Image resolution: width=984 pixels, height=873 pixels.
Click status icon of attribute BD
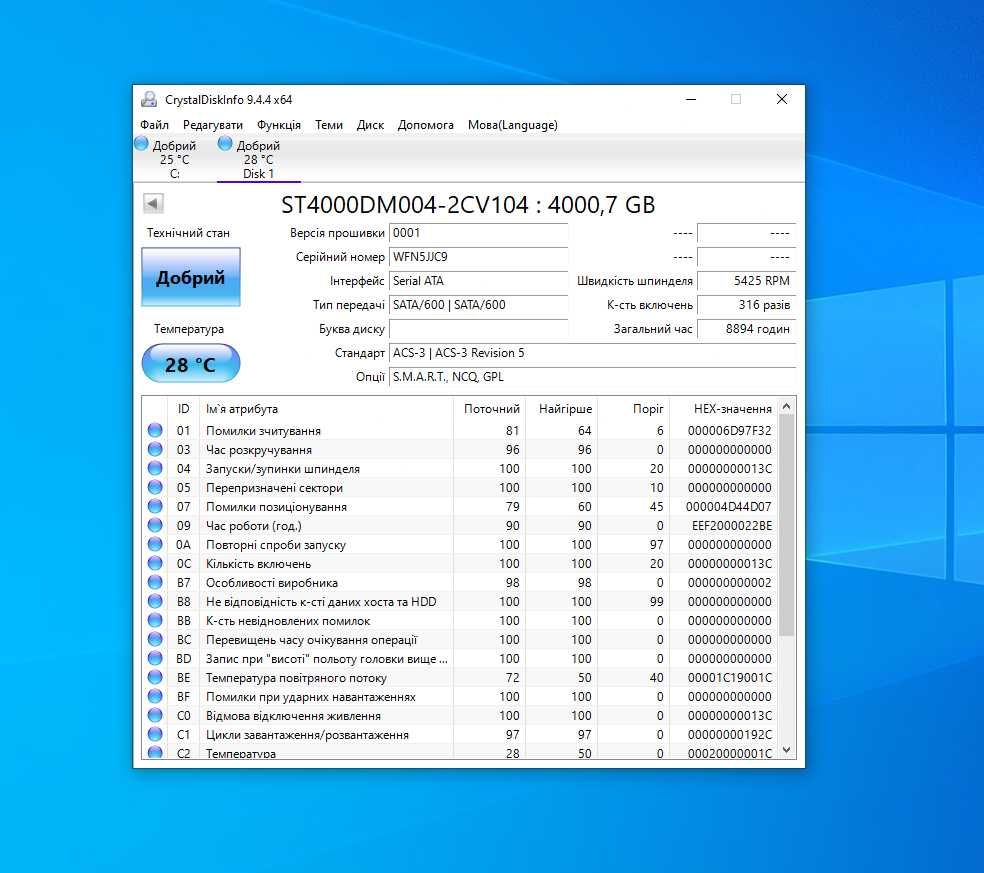[x=155, y=658]
